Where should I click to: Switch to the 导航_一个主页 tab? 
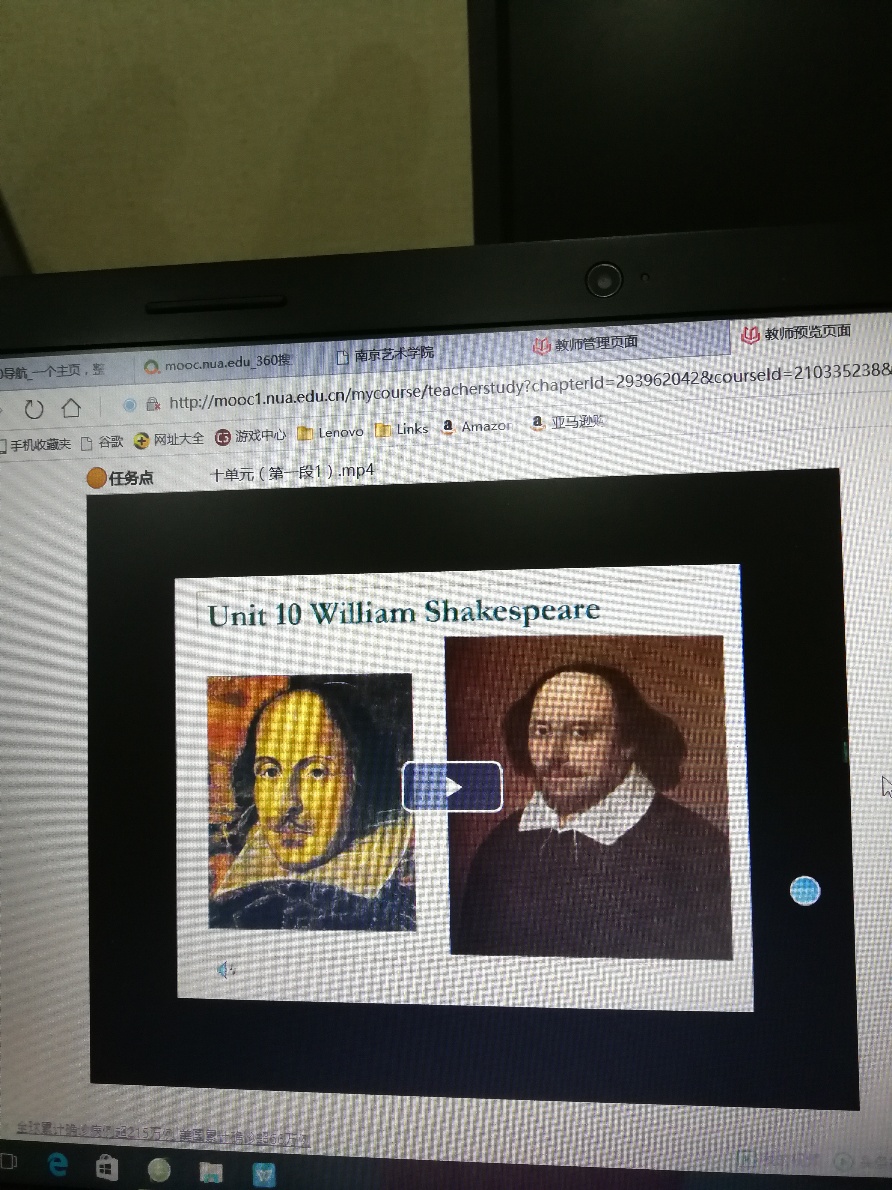[x=52, y=371]
